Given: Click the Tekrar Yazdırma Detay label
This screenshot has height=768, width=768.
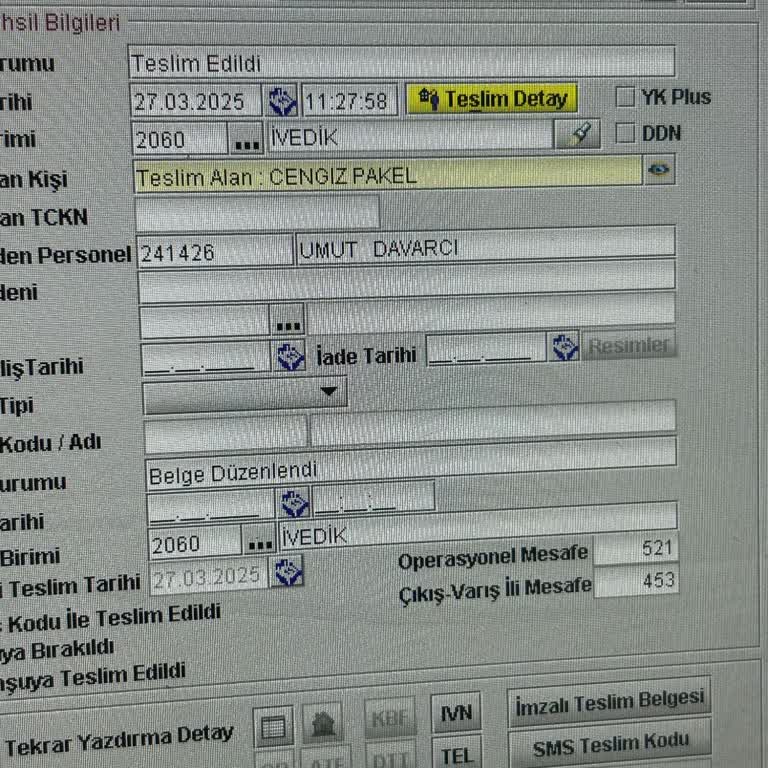Looking at the screenshot, I should coord(119,740).
